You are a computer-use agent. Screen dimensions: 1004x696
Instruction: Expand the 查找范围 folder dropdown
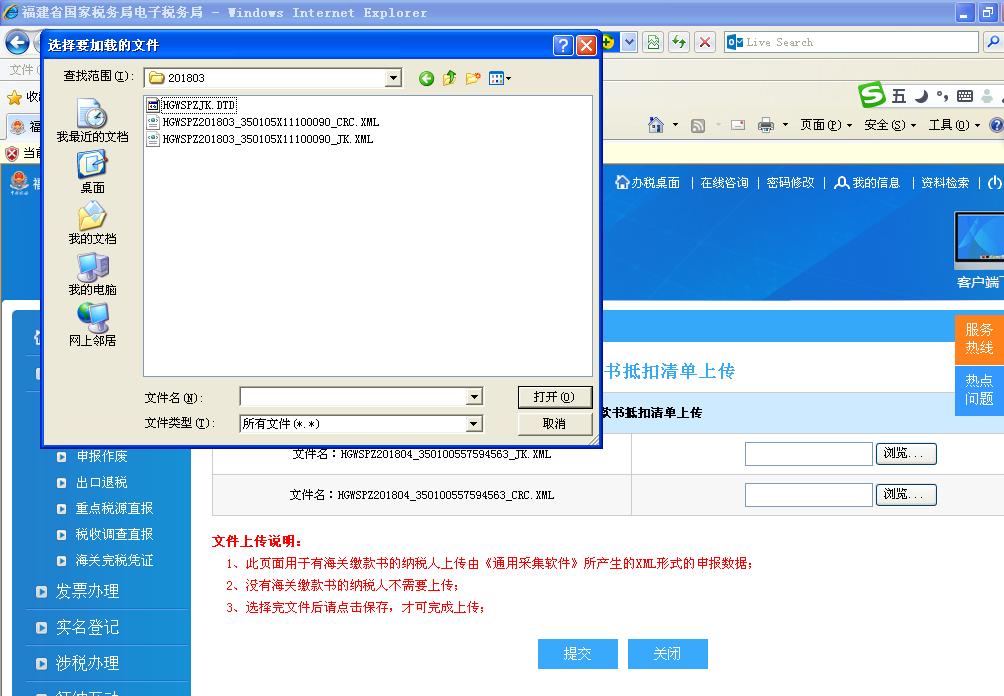point(393,78)
